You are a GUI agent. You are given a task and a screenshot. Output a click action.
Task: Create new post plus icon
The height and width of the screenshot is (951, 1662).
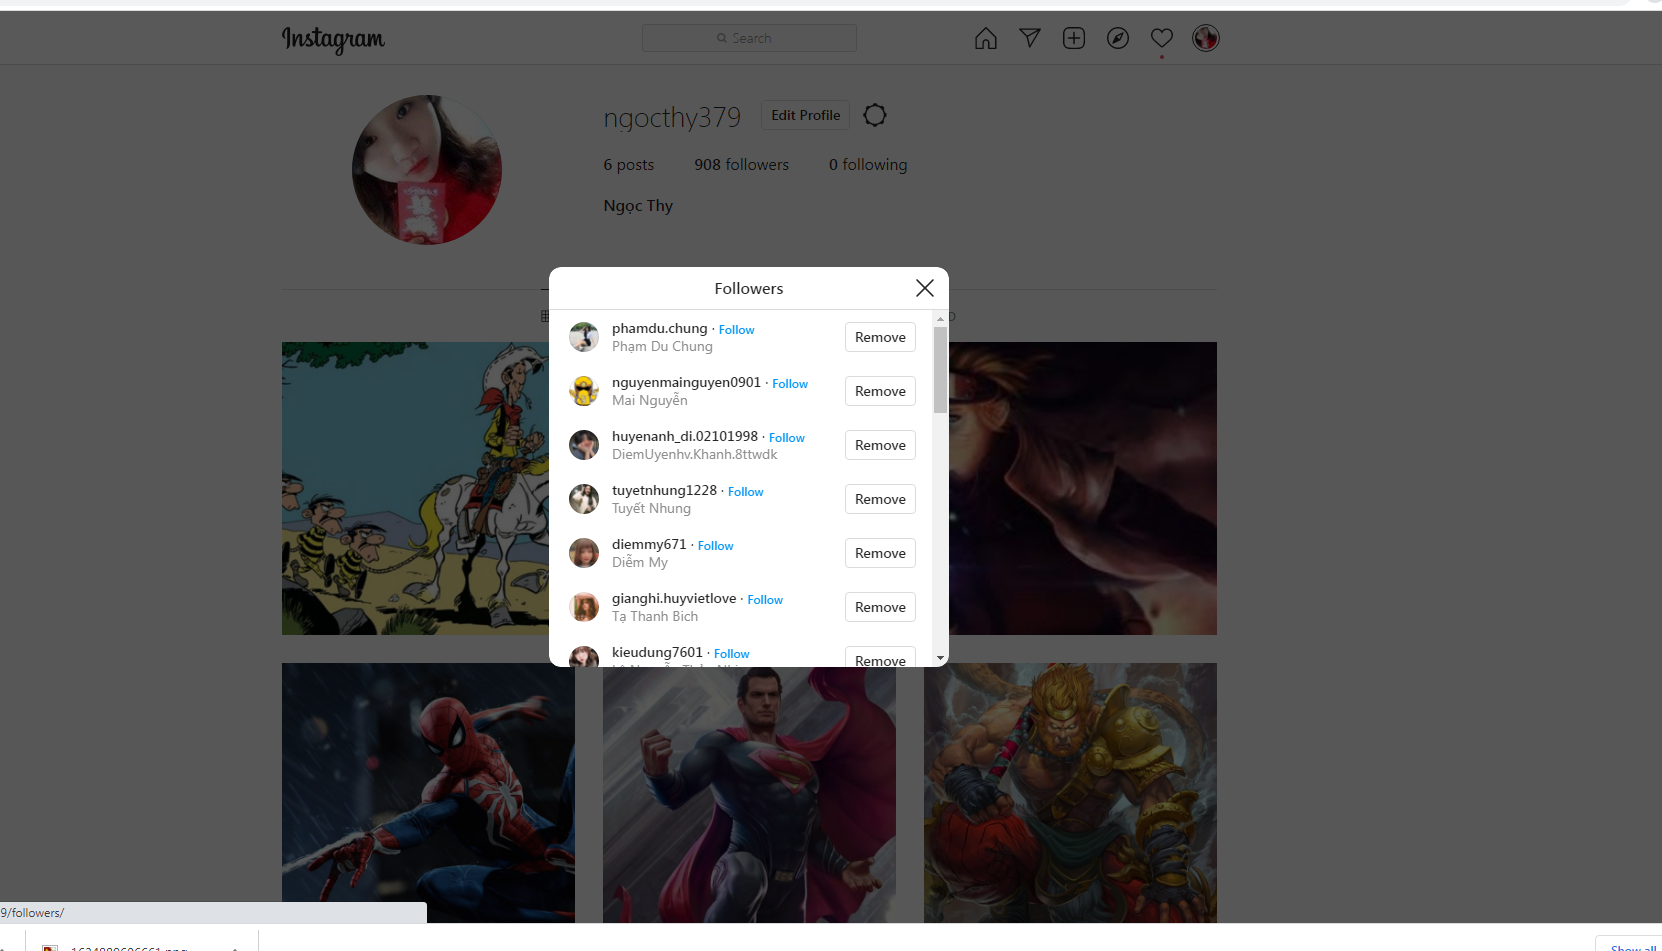(x=1074, y=38)
